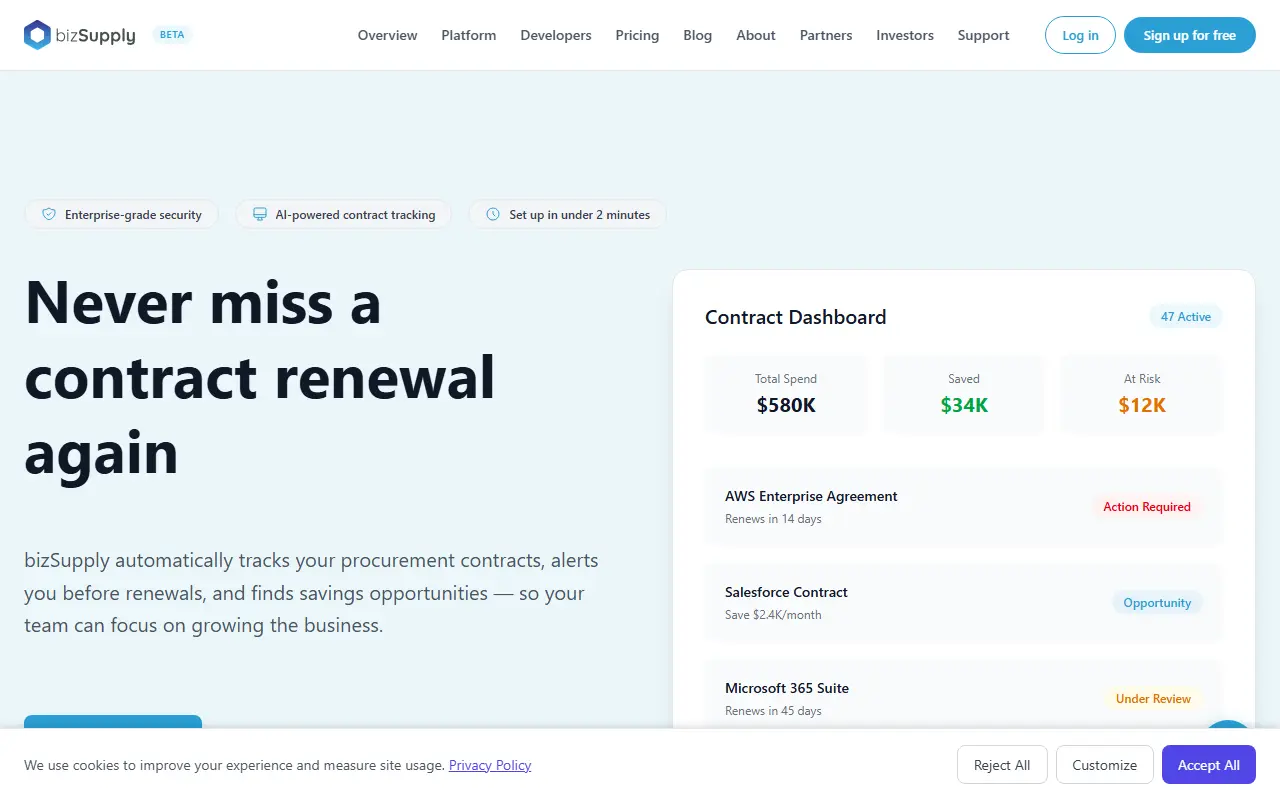The width and height of the screenshot is (1280, 800).
Task: Select the Investors nav item
Action: (x=905, y=35)
